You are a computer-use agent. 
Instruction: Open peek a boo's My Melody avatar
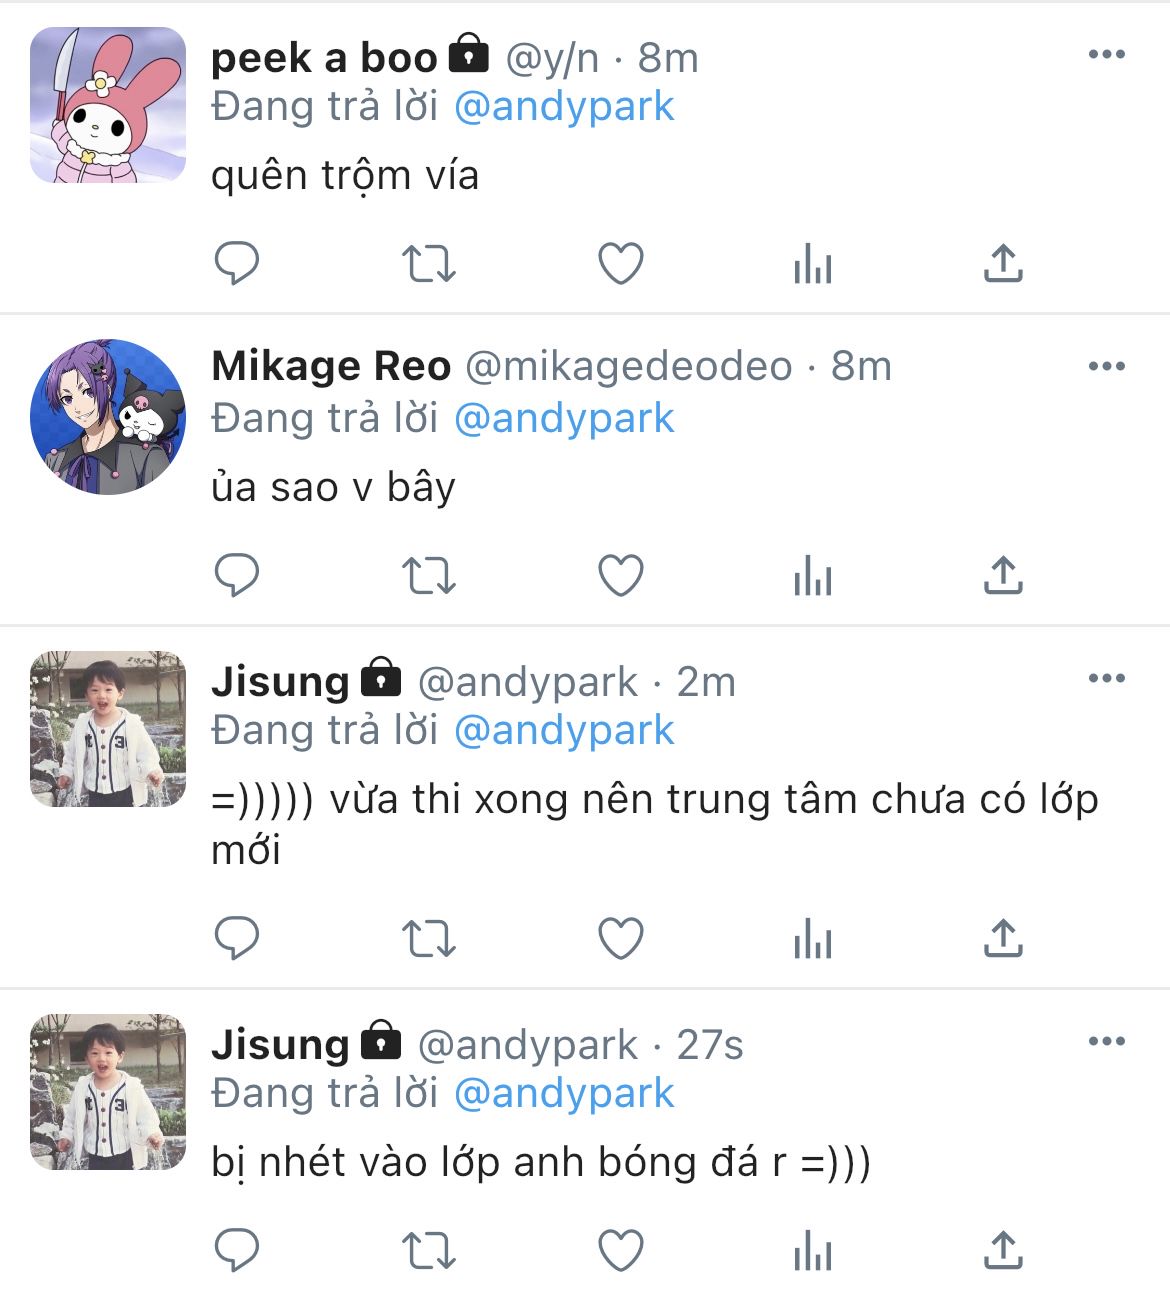pyautogui.click(x=108, y=105)
